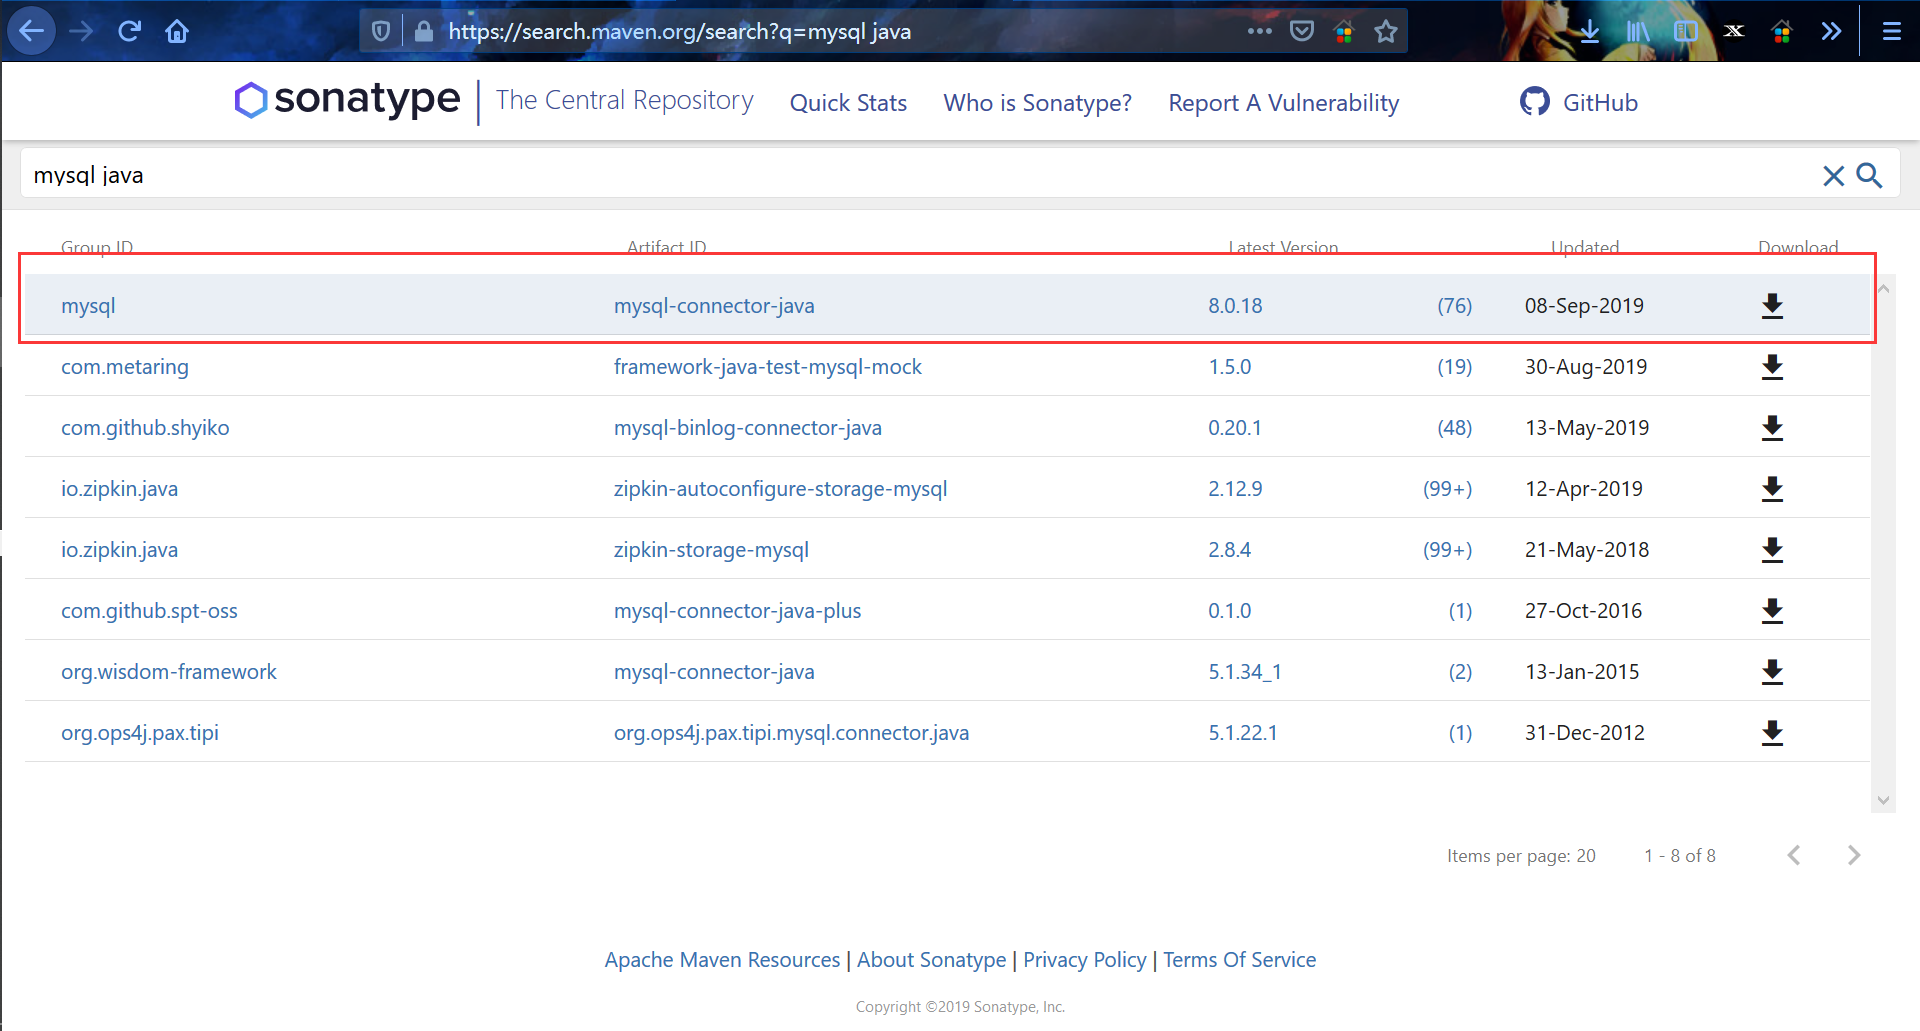The image size is (1920, 1031).
Task: Open page actions three-dot menu
Action: point(1259,31)
